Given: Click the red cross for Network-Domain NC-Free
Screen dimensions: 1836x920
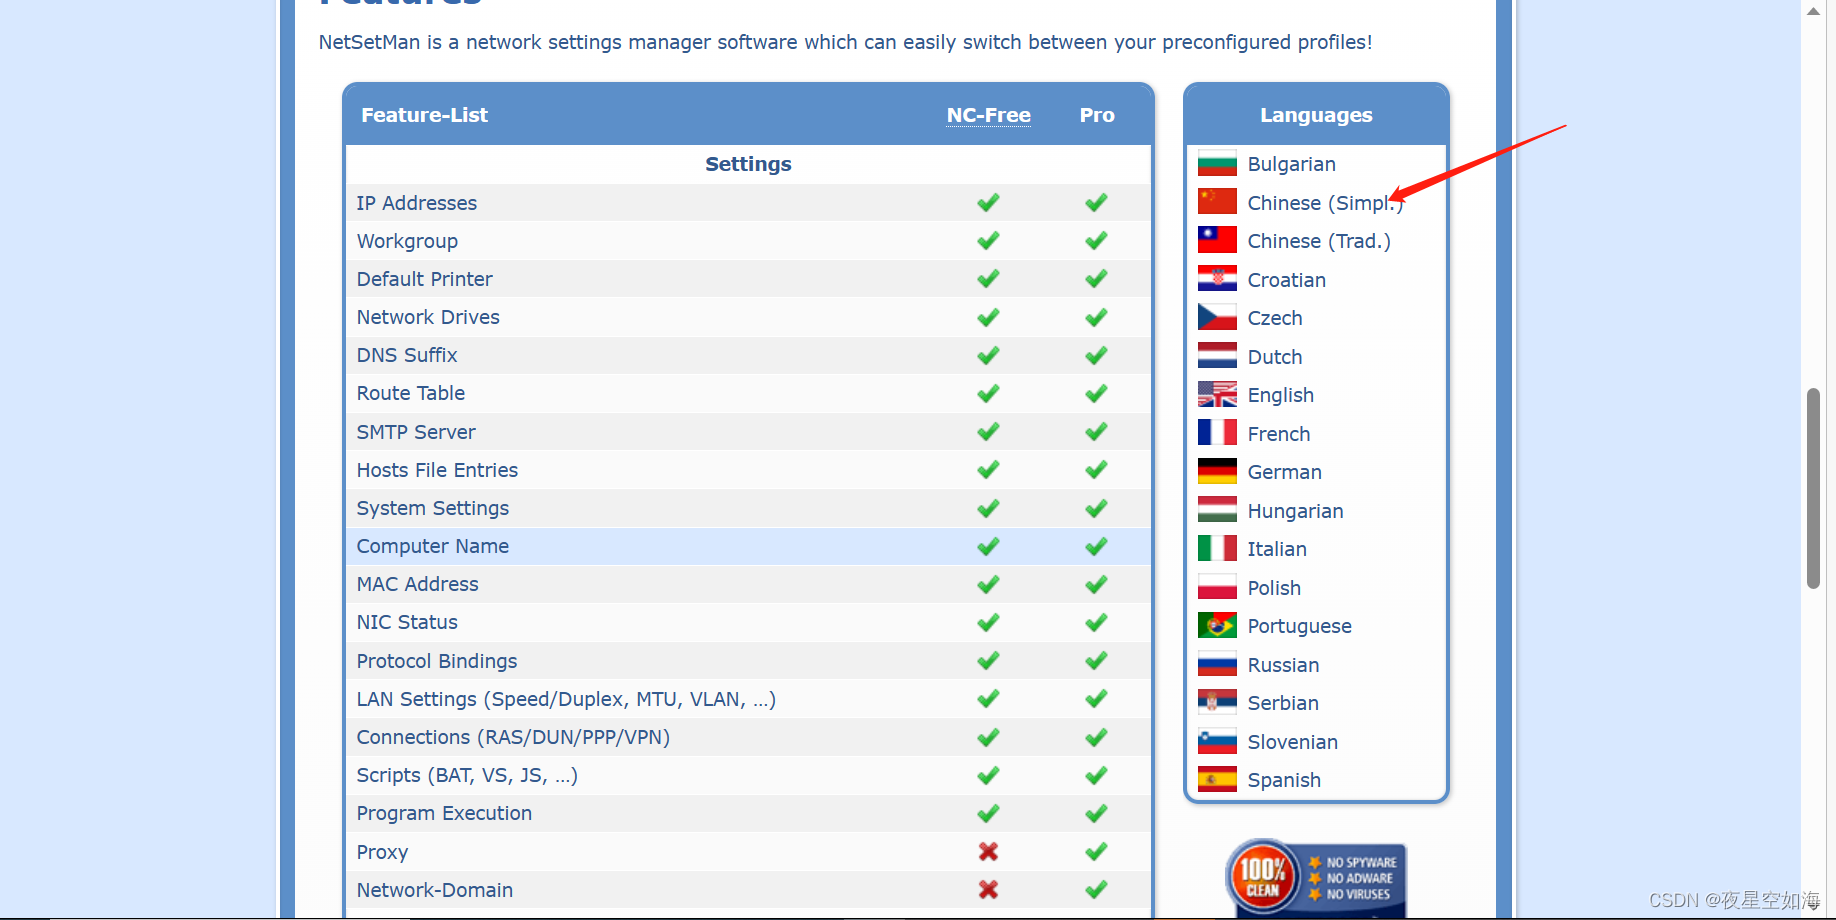Looking at the screenshot, I should coord(988,889).
